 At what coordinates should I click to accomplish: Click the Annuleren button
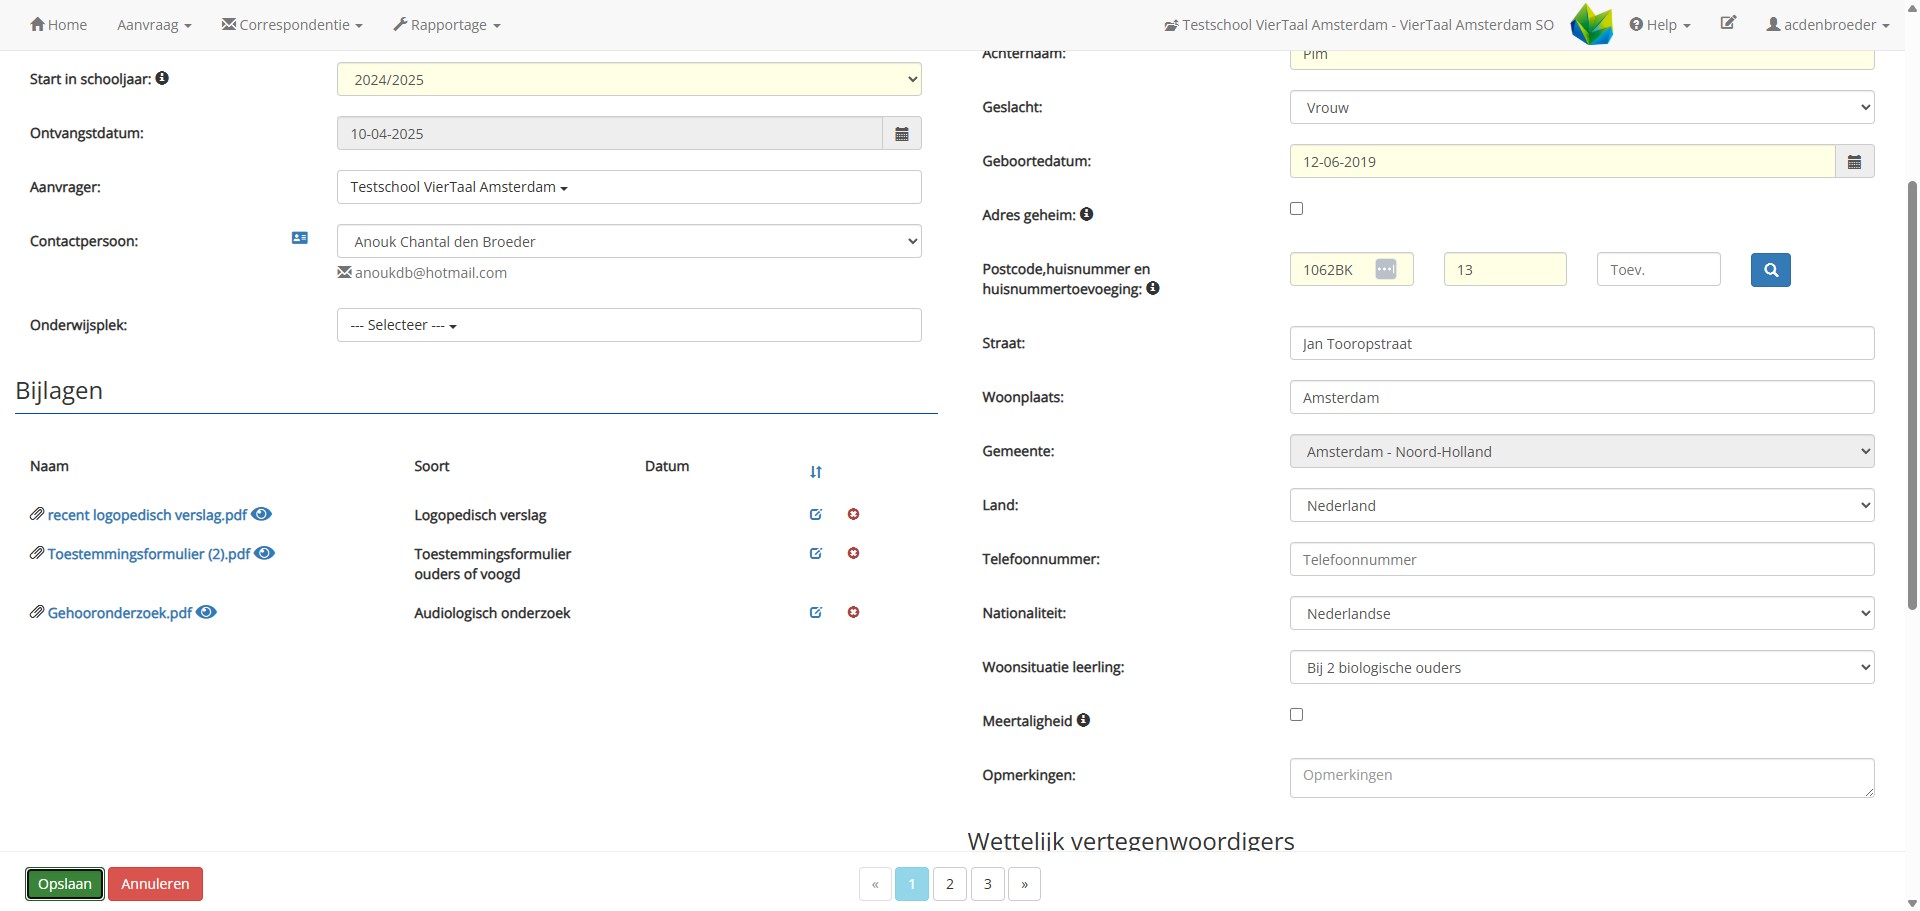155,884
